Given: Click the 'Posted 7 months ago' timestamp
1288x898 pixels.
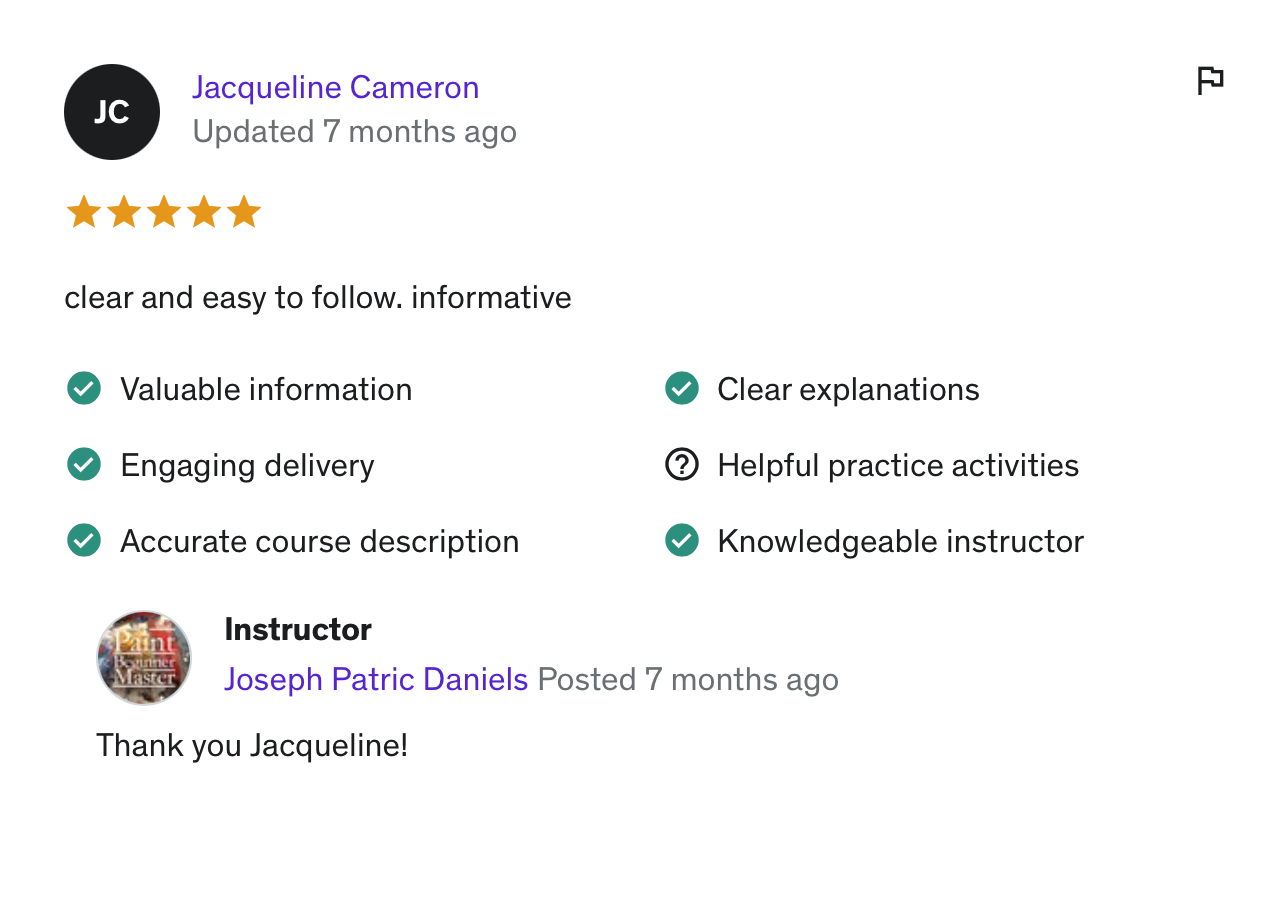Looking at the screenshot, I should pos(688,680).
